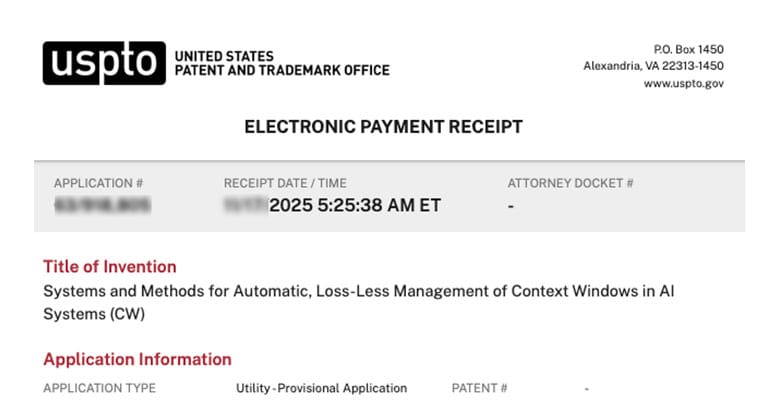Screen dimensions: 780x400
Task: Click the Alexandria, VA 22313-1450 line
Action: 653,67
